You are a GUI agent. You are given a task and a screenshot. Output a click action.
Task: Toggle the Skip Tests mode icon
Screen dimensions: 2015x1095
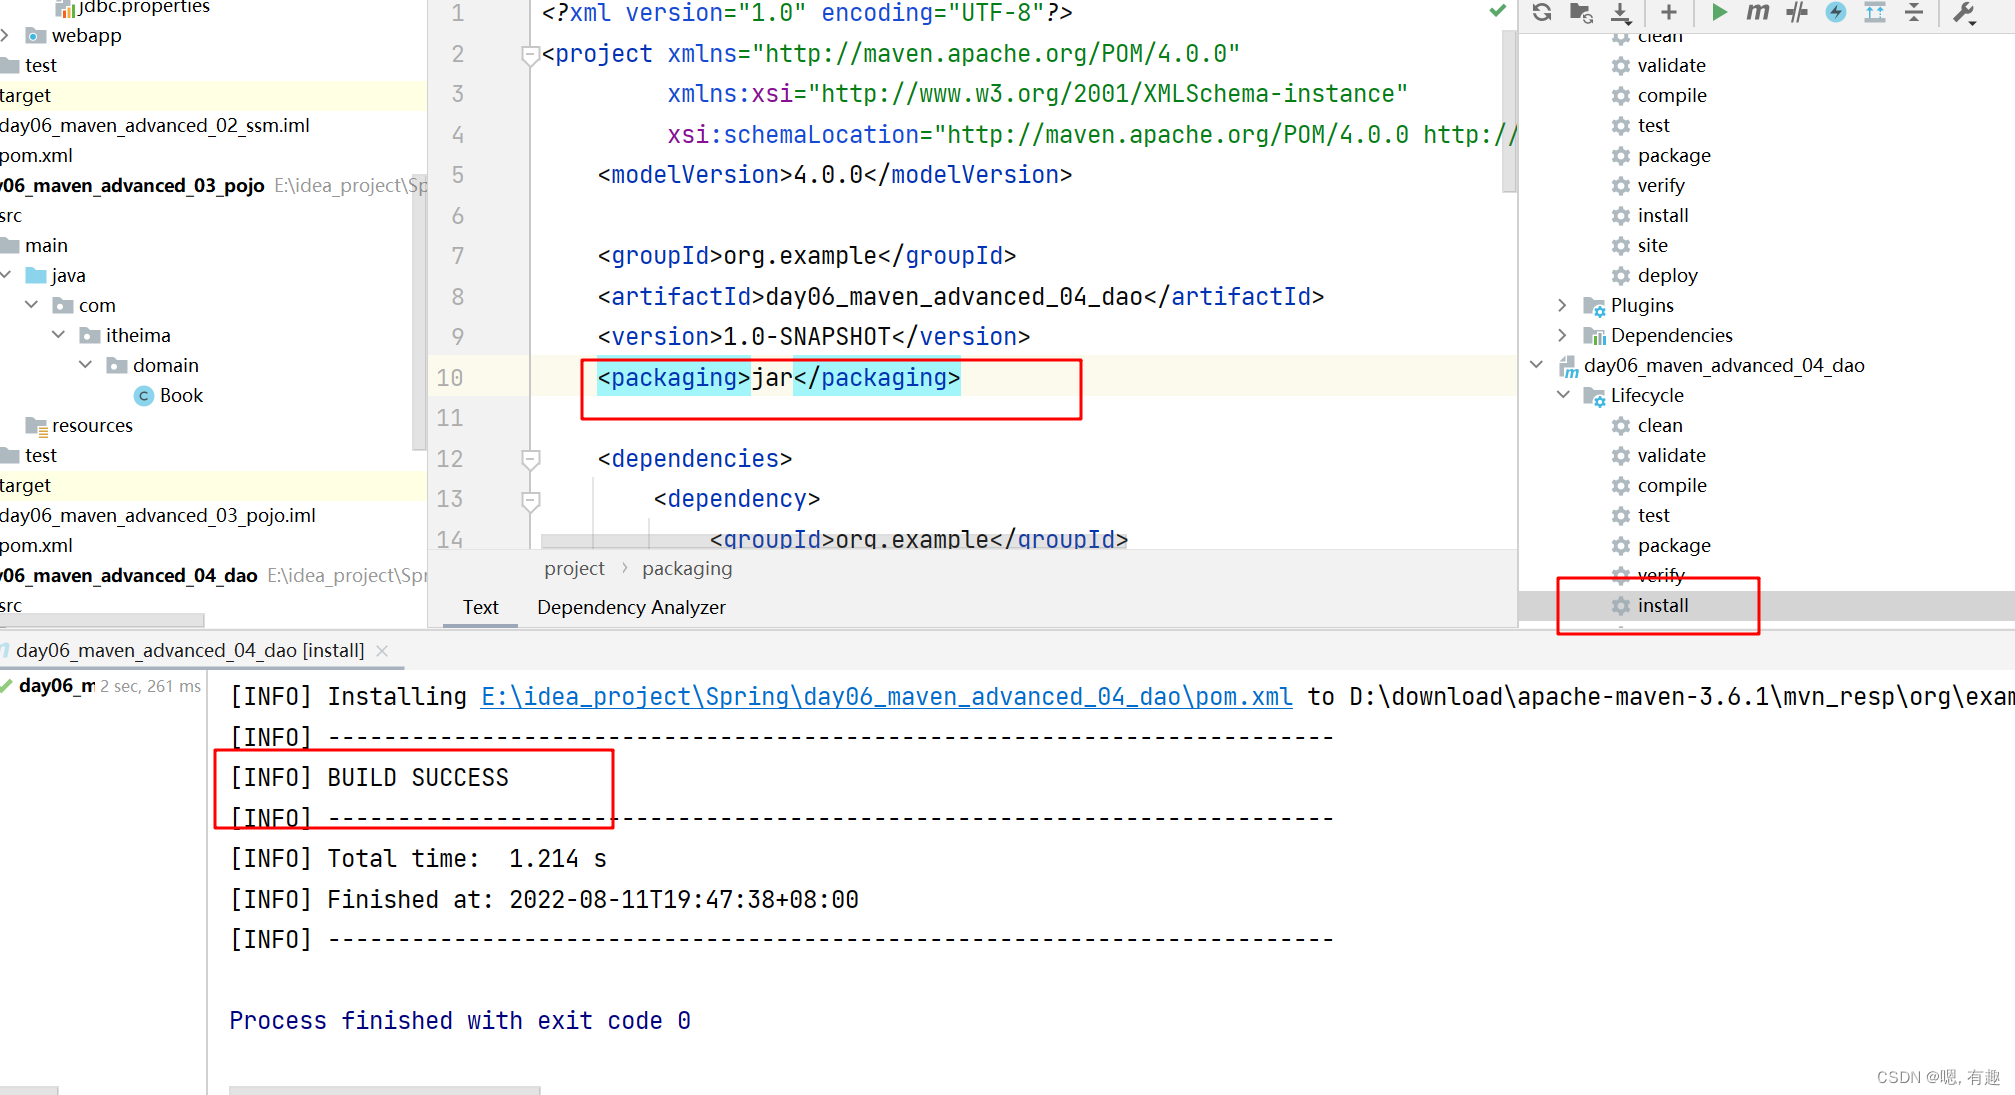[1797, 12]
